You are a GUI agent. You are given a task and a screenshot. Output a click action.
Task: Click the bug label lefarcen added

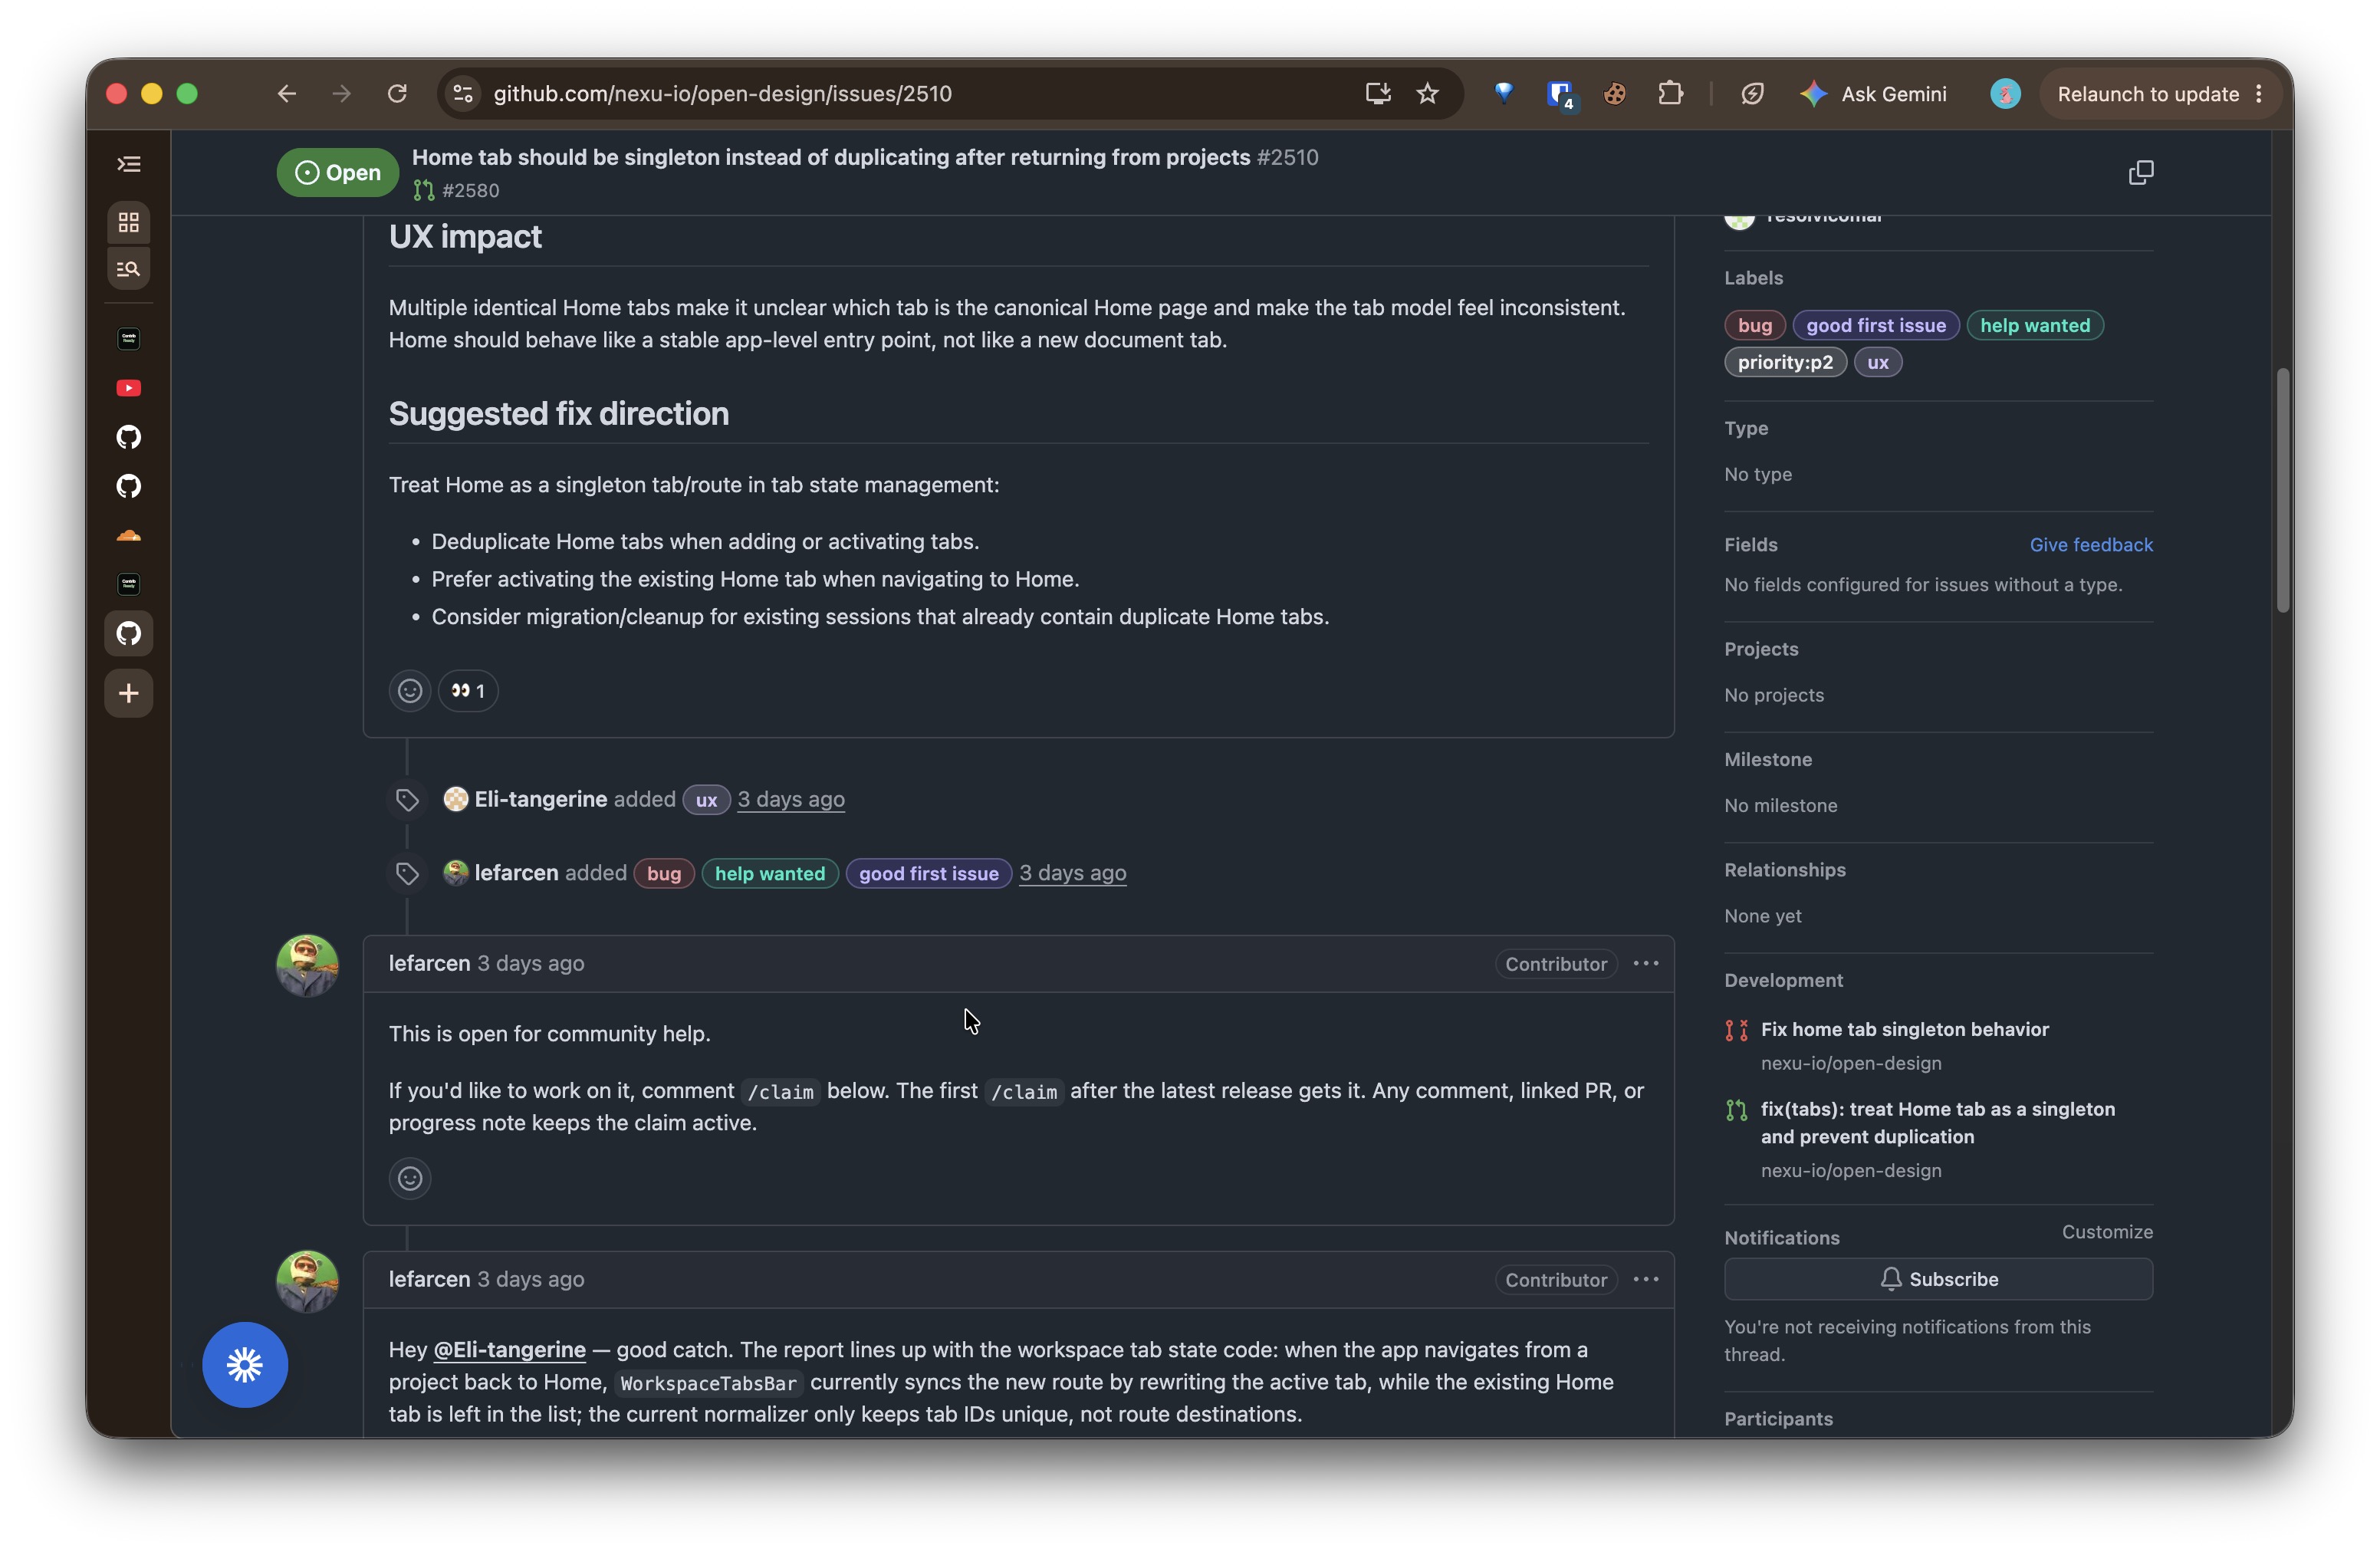pos(664,874)
